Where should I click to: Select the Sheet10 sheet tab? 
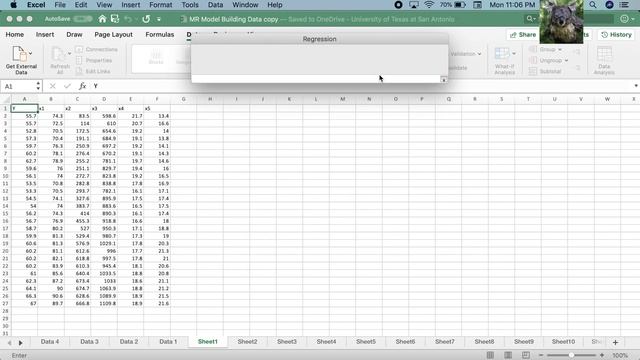point(563,342)
